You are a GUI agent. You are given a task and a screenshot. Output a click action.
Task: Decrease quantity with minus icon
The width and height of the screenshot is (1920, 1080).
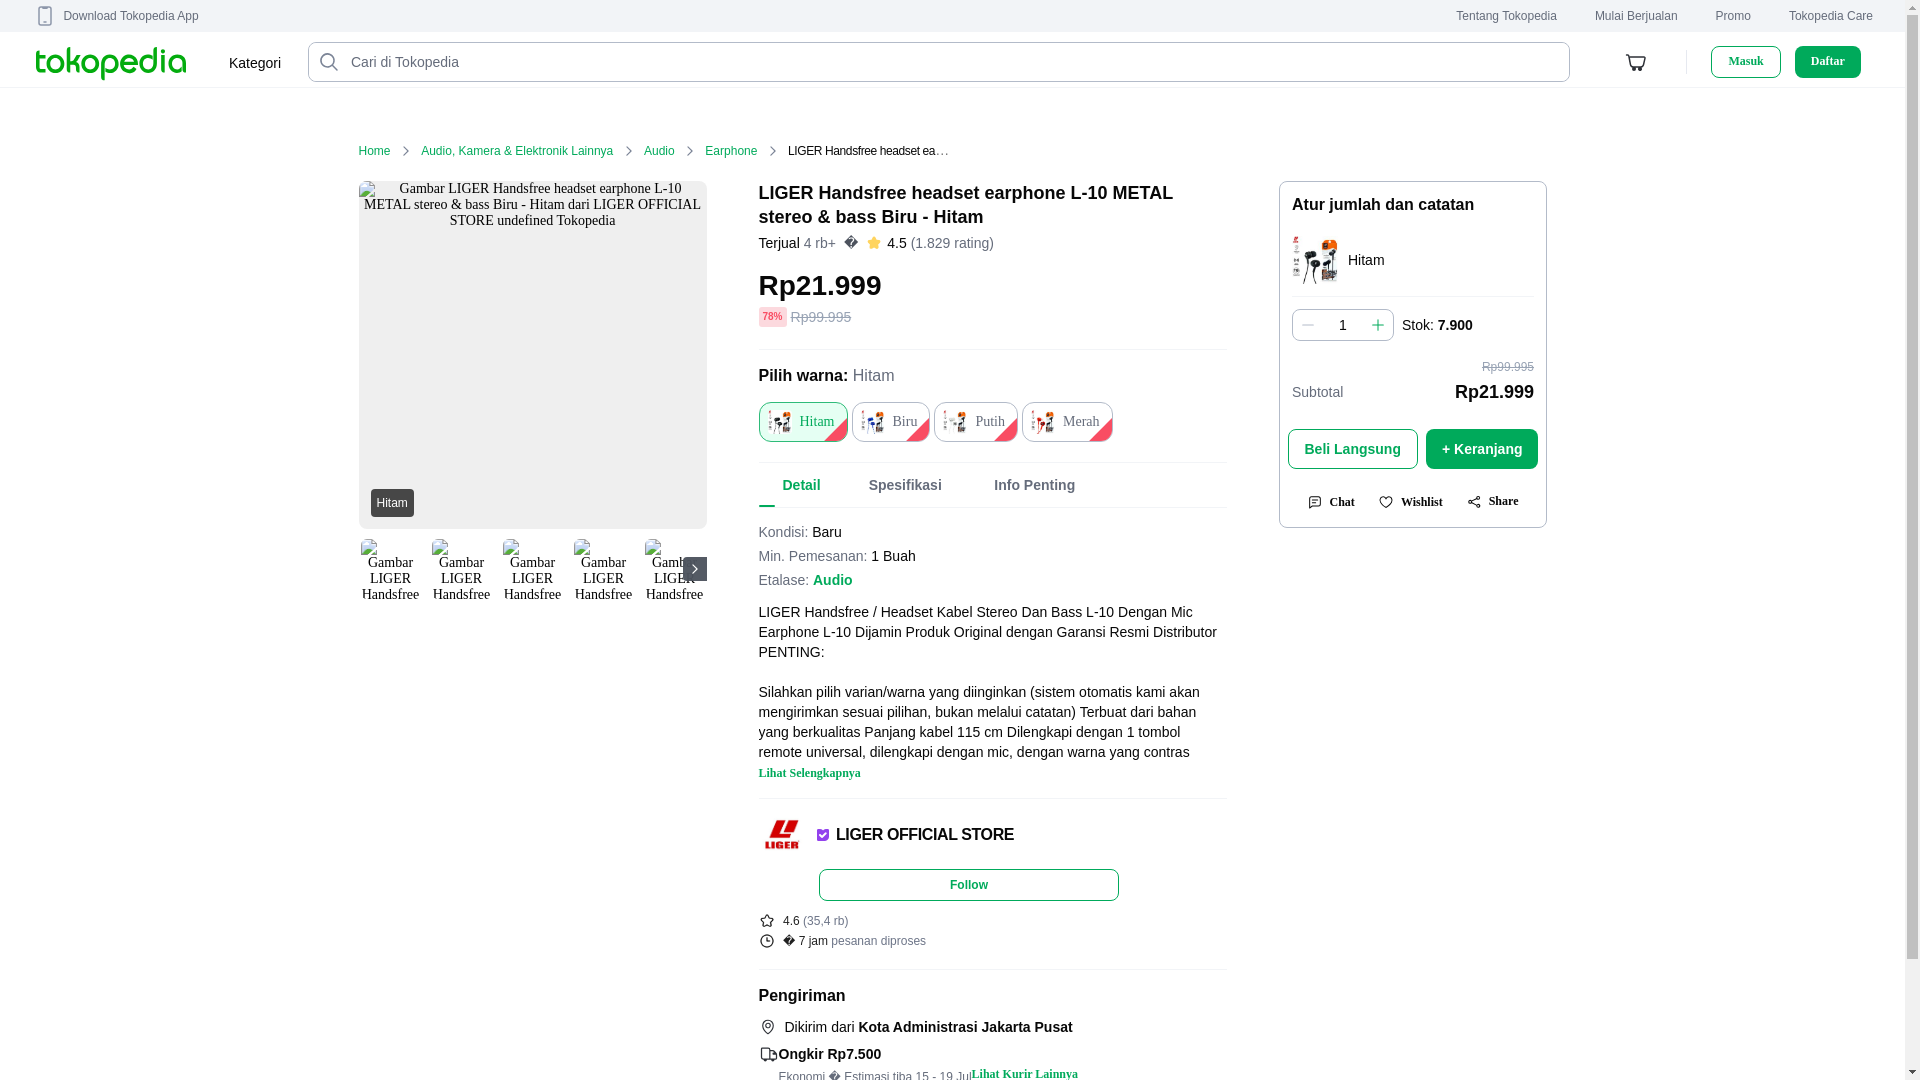1307,325
